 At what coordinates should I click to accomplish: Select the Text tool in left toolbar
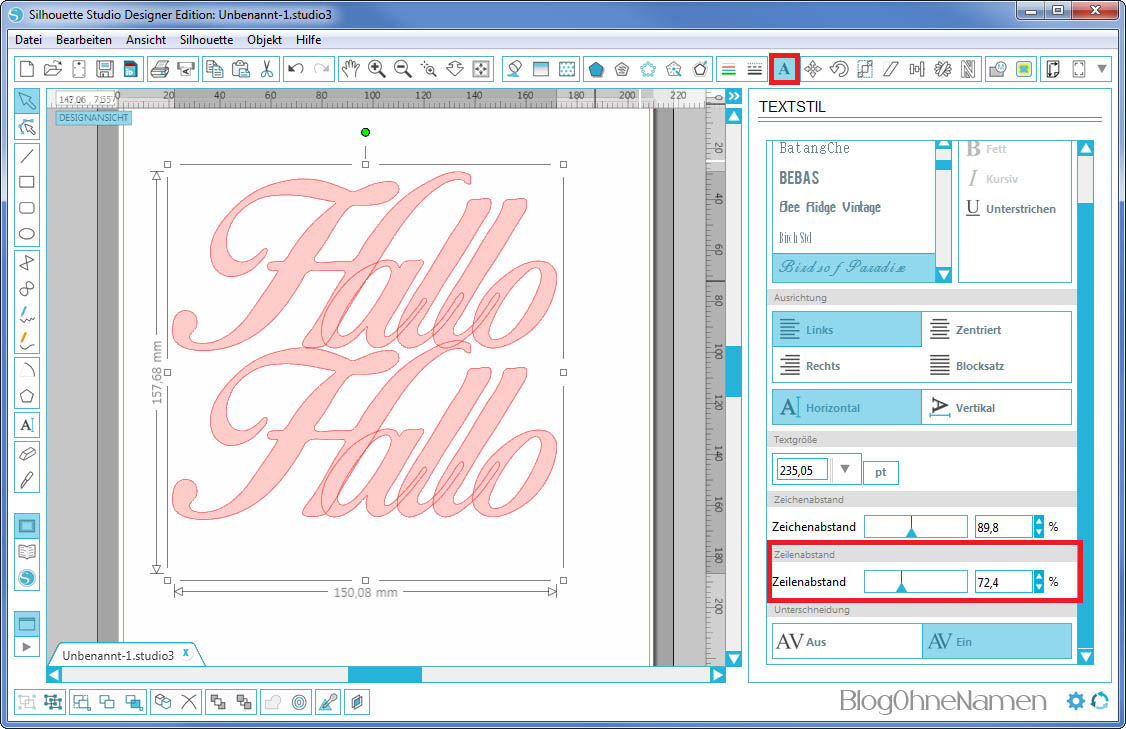coord(27,425)
